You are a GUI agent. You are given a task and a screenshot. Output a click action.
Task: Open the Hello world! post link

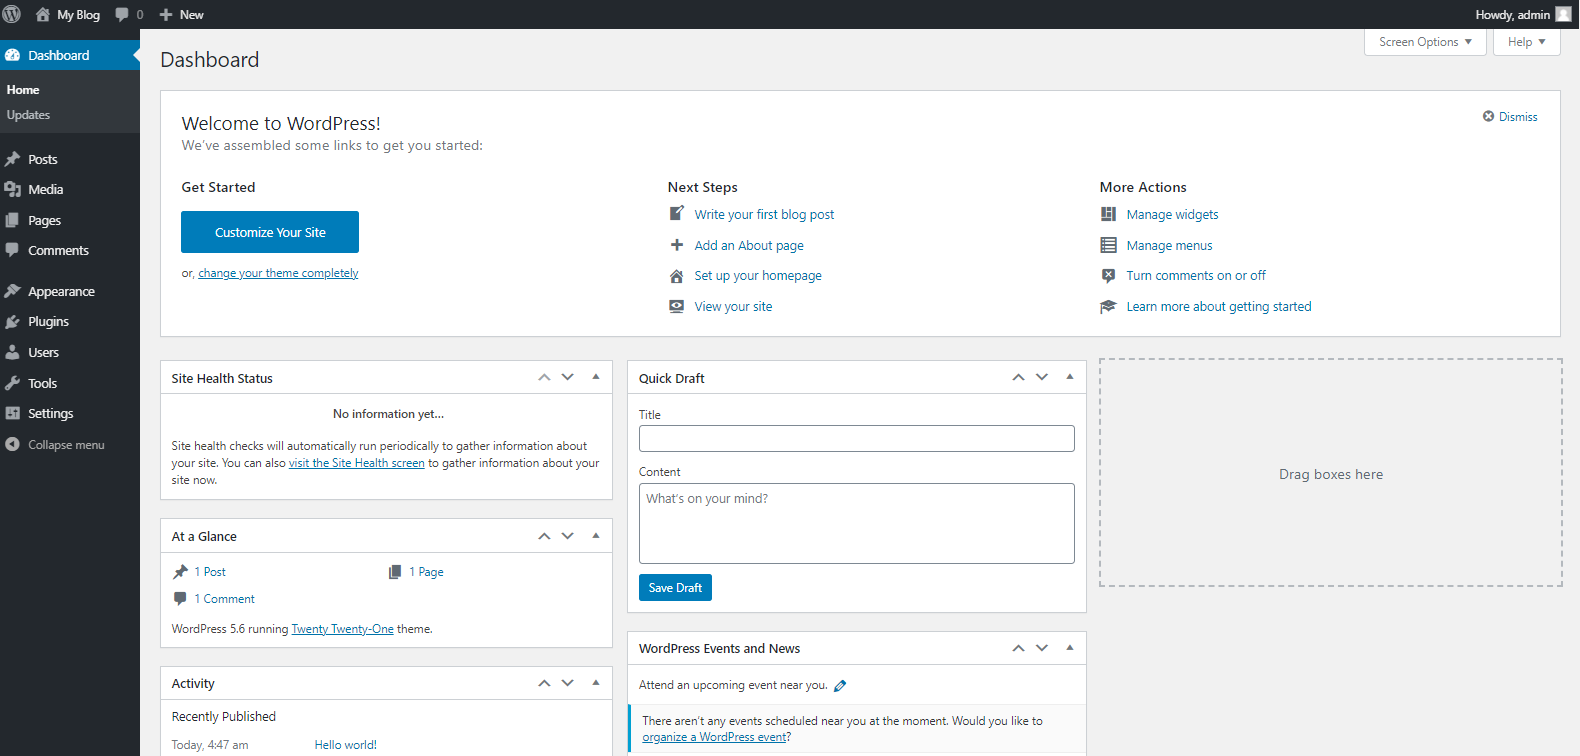pos(346,745)
